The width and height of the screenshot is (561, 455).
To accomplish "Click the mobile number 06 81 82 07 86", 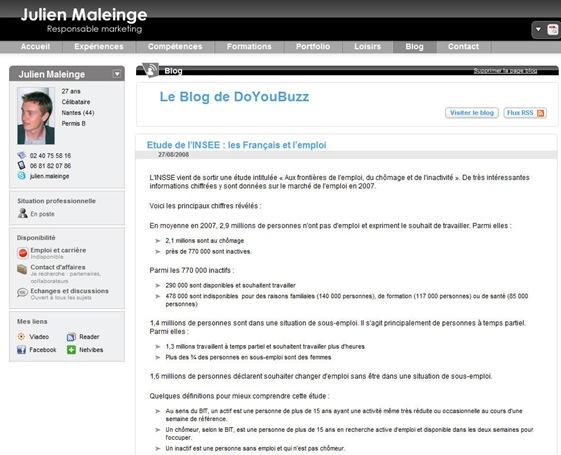I will [50, 166].
